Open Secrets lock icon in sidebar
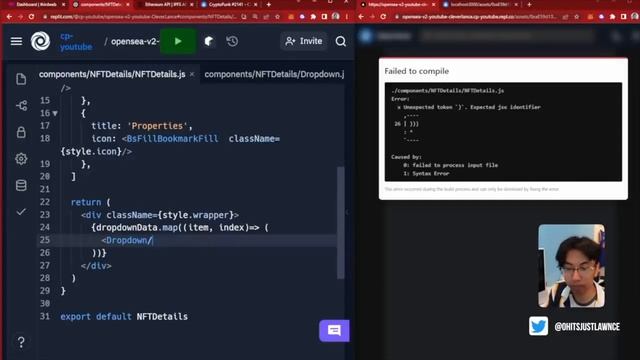The image size is (640, 360). click(x=21, y=132)
